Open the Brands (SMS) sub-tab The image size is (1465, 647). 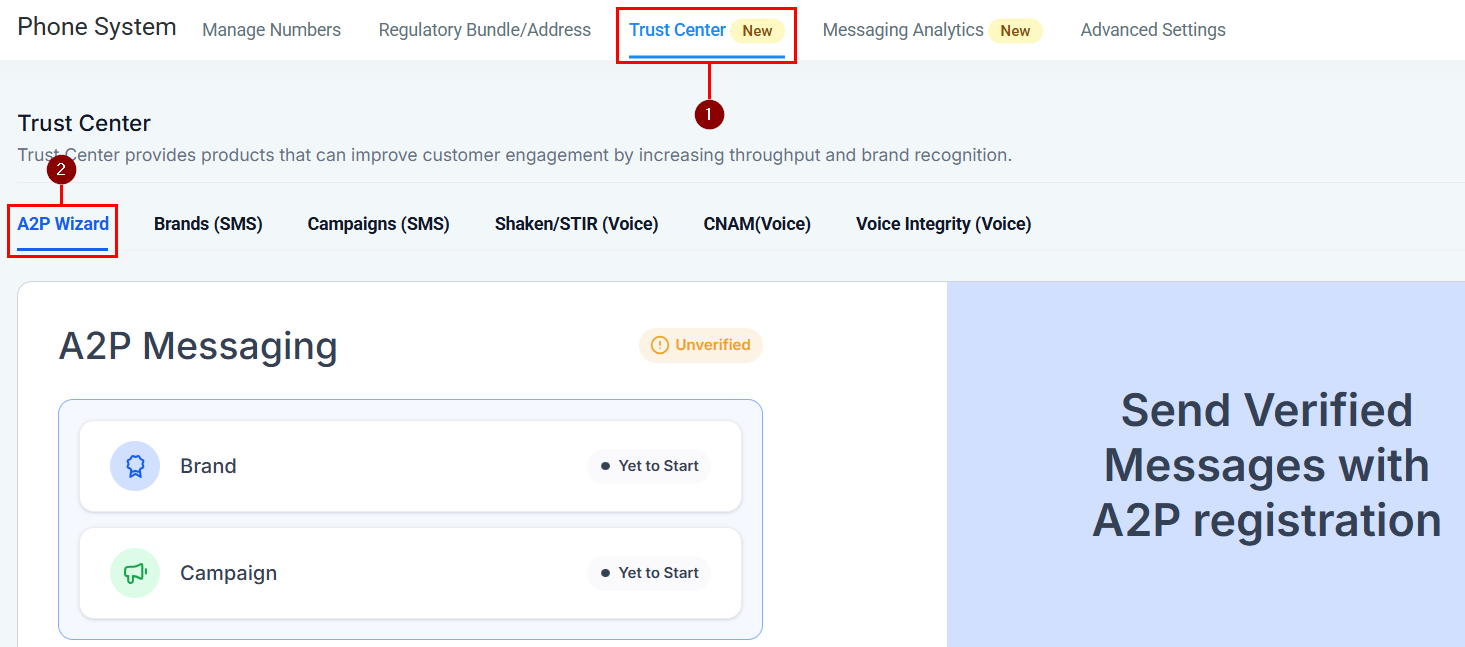pos(208,224)
